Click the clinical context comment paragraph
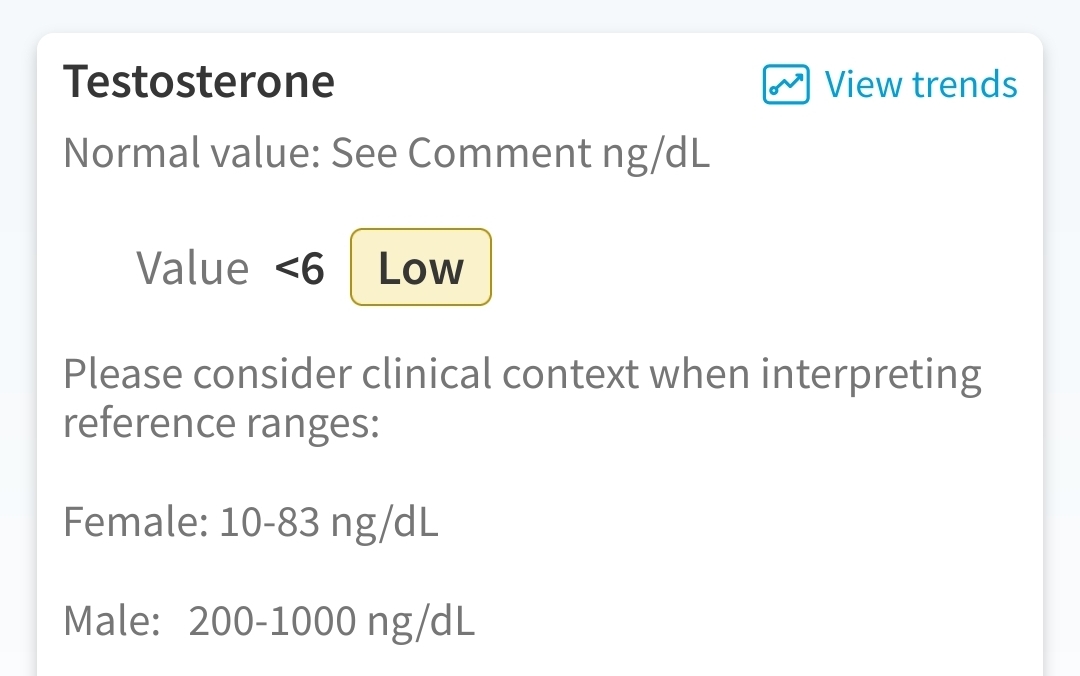 point(522,398)
